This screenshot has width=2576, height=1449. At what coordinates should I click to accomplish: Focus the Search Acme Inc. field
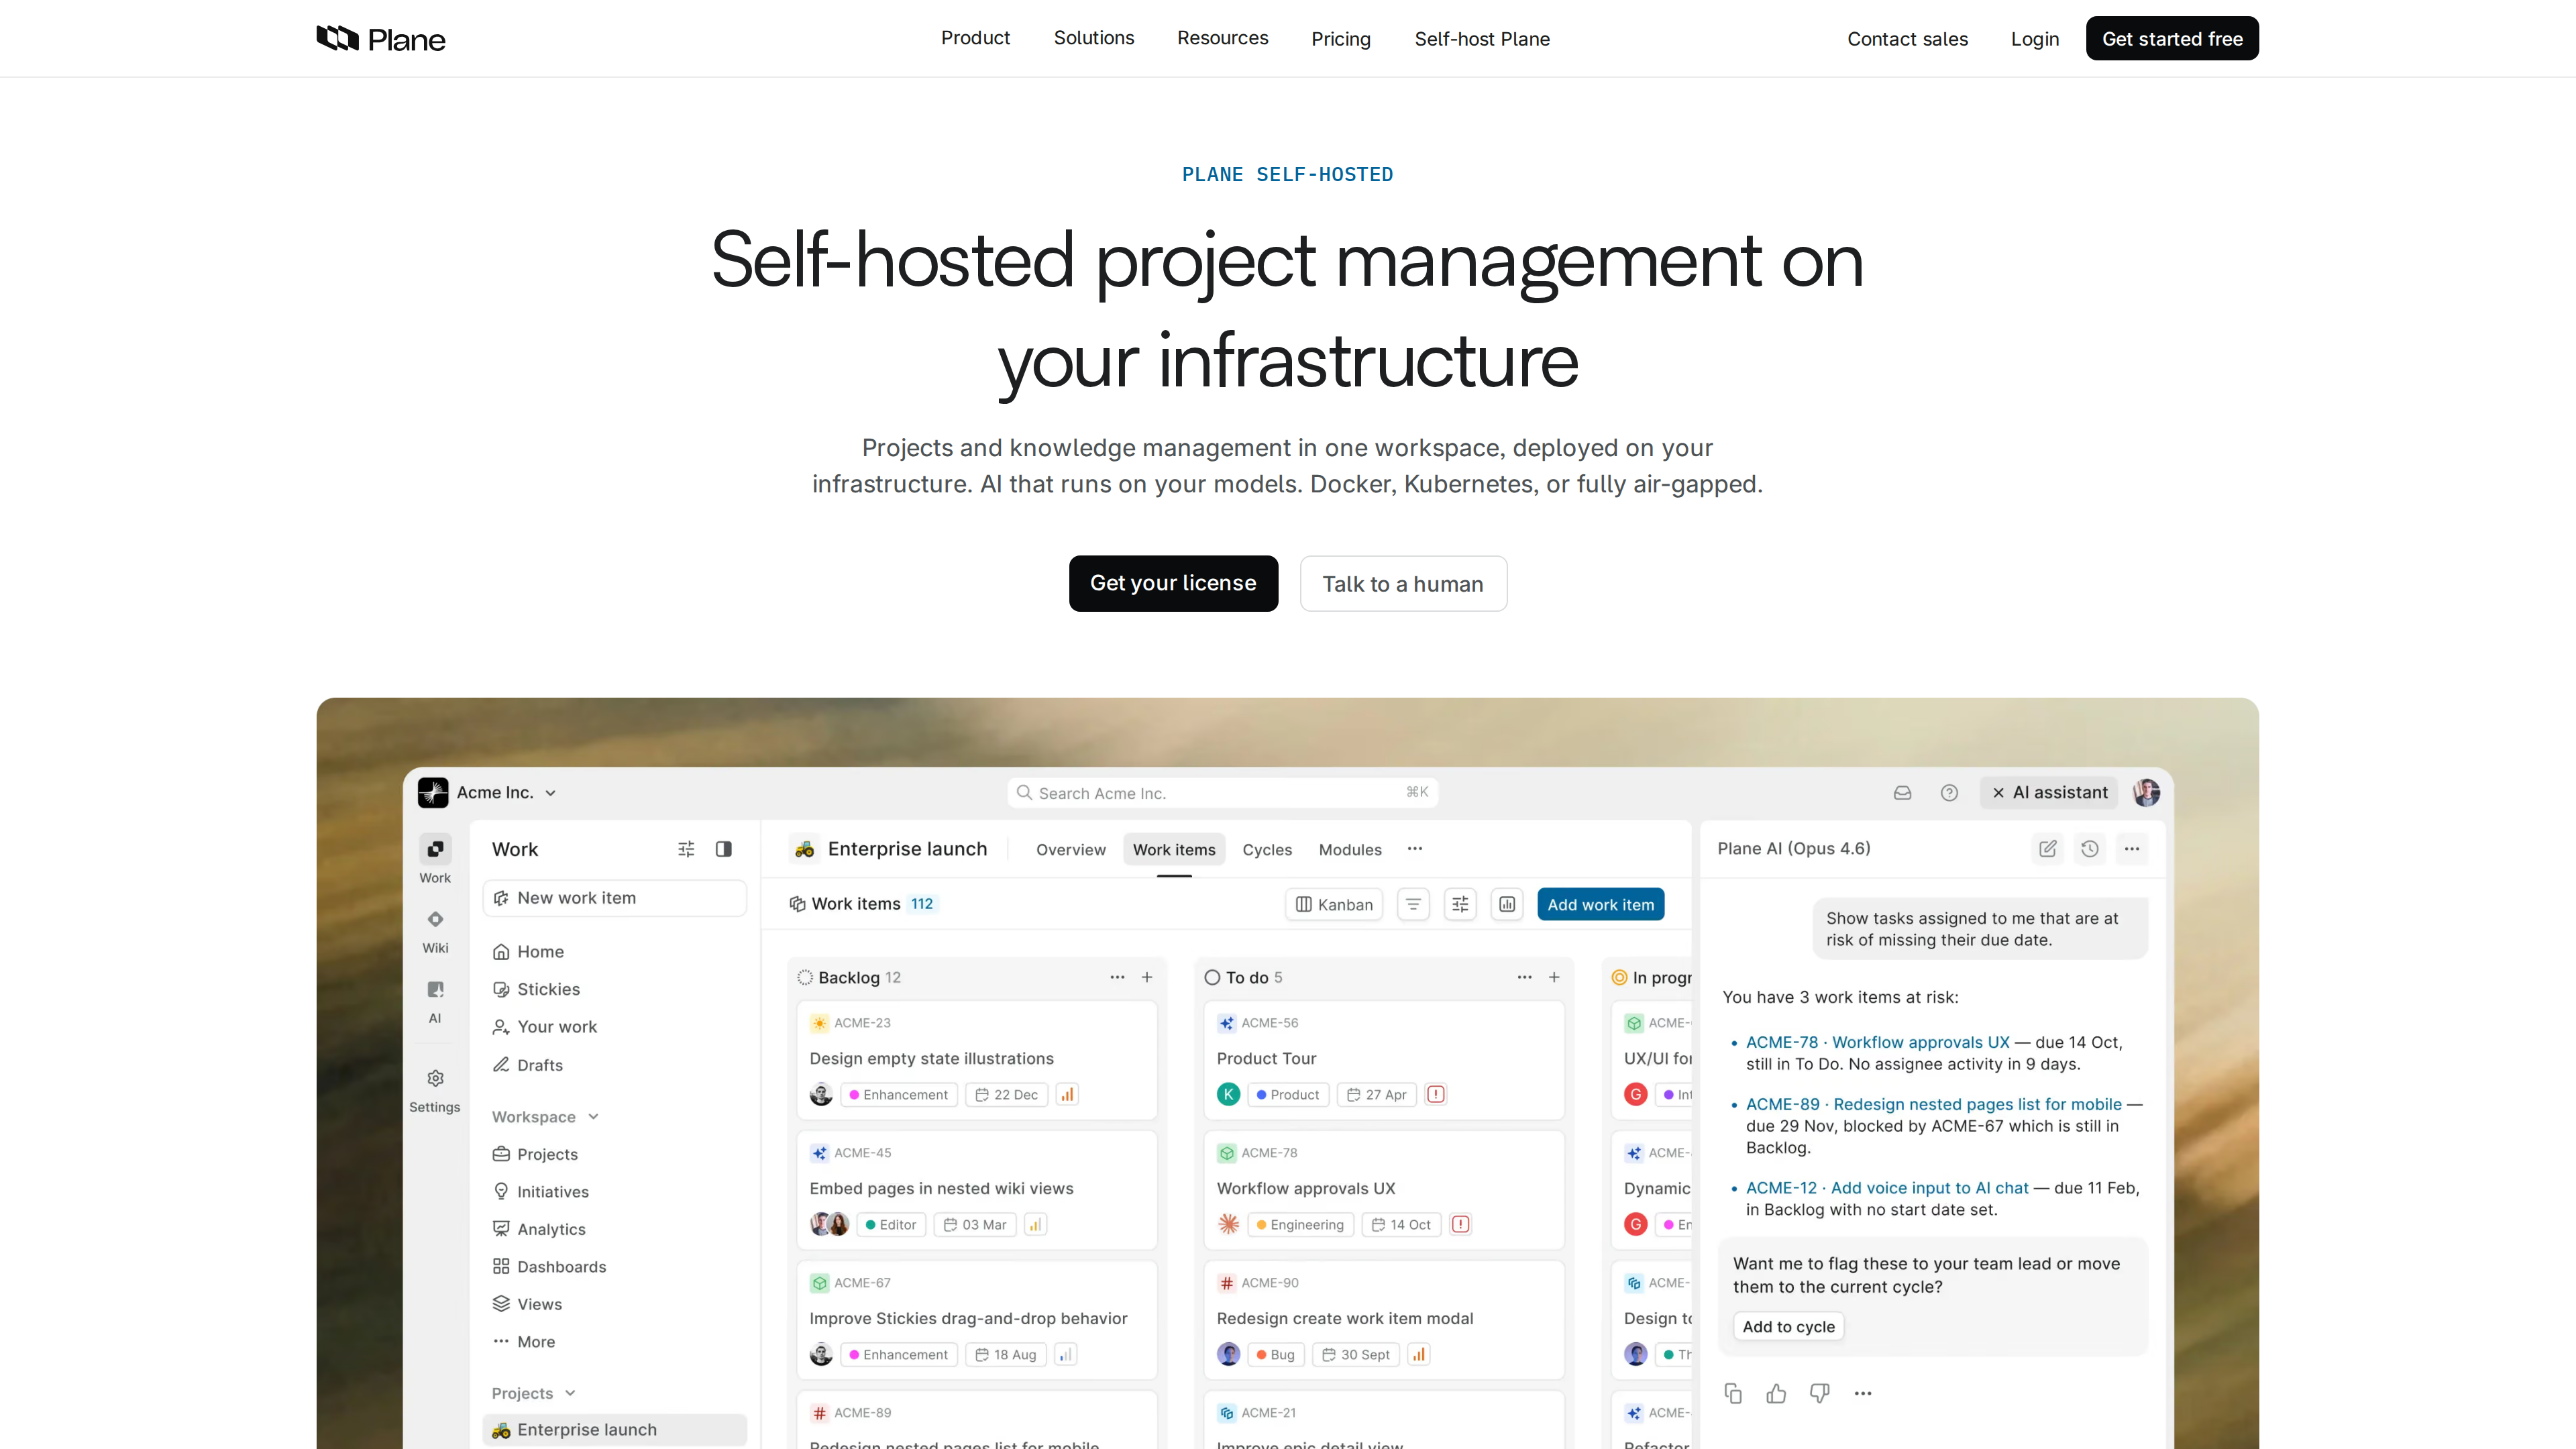[x=1222, y=793]
